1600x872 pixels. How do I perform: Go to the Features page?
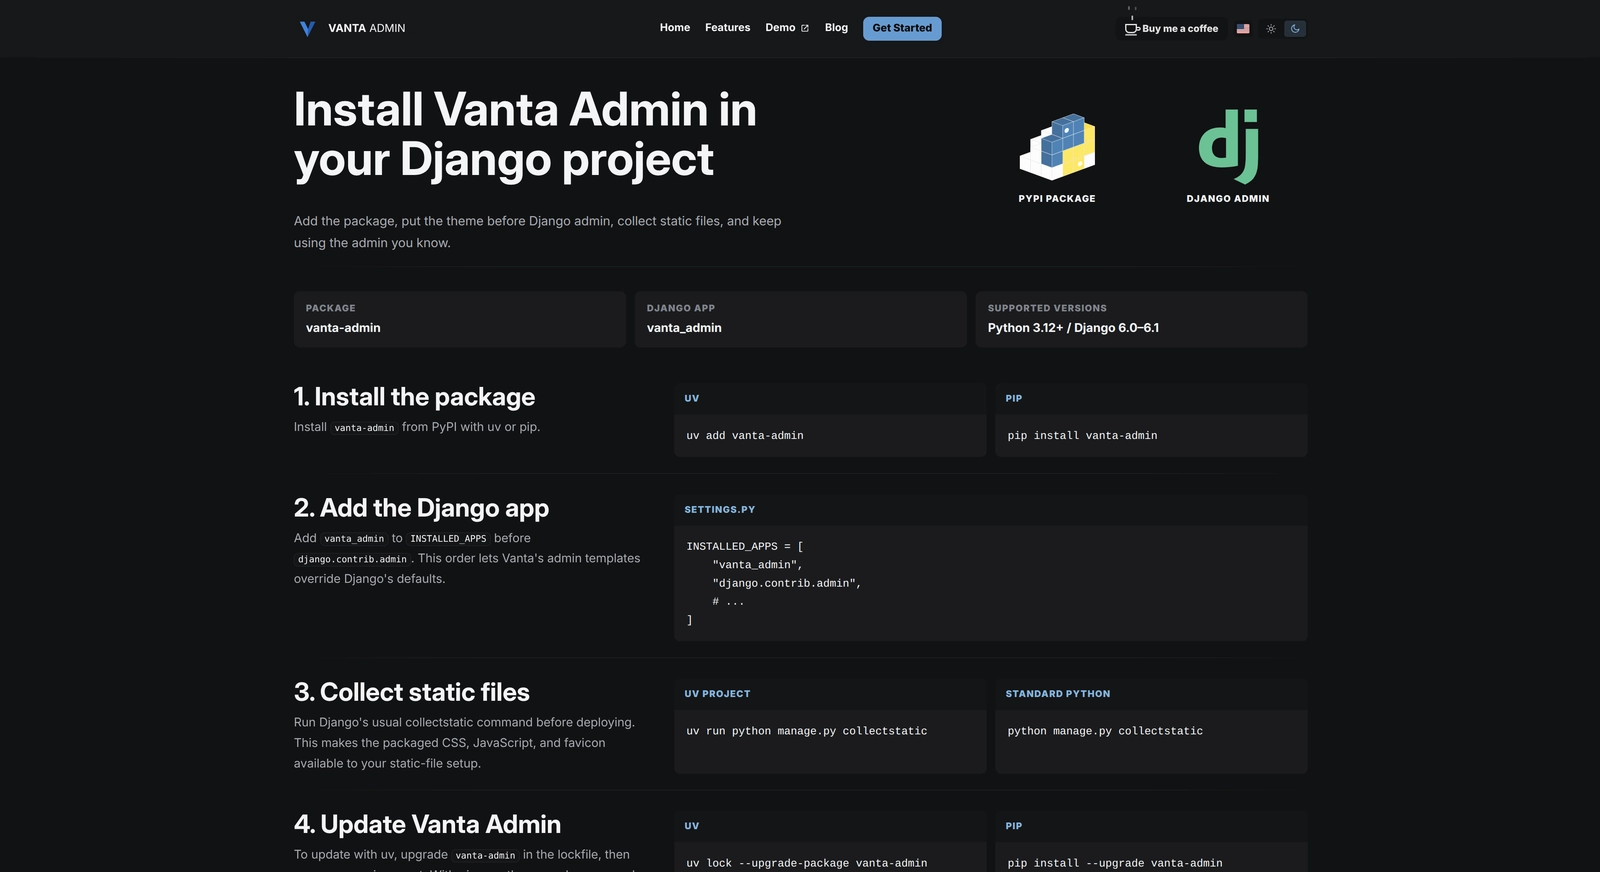click(x=727, y=28)
